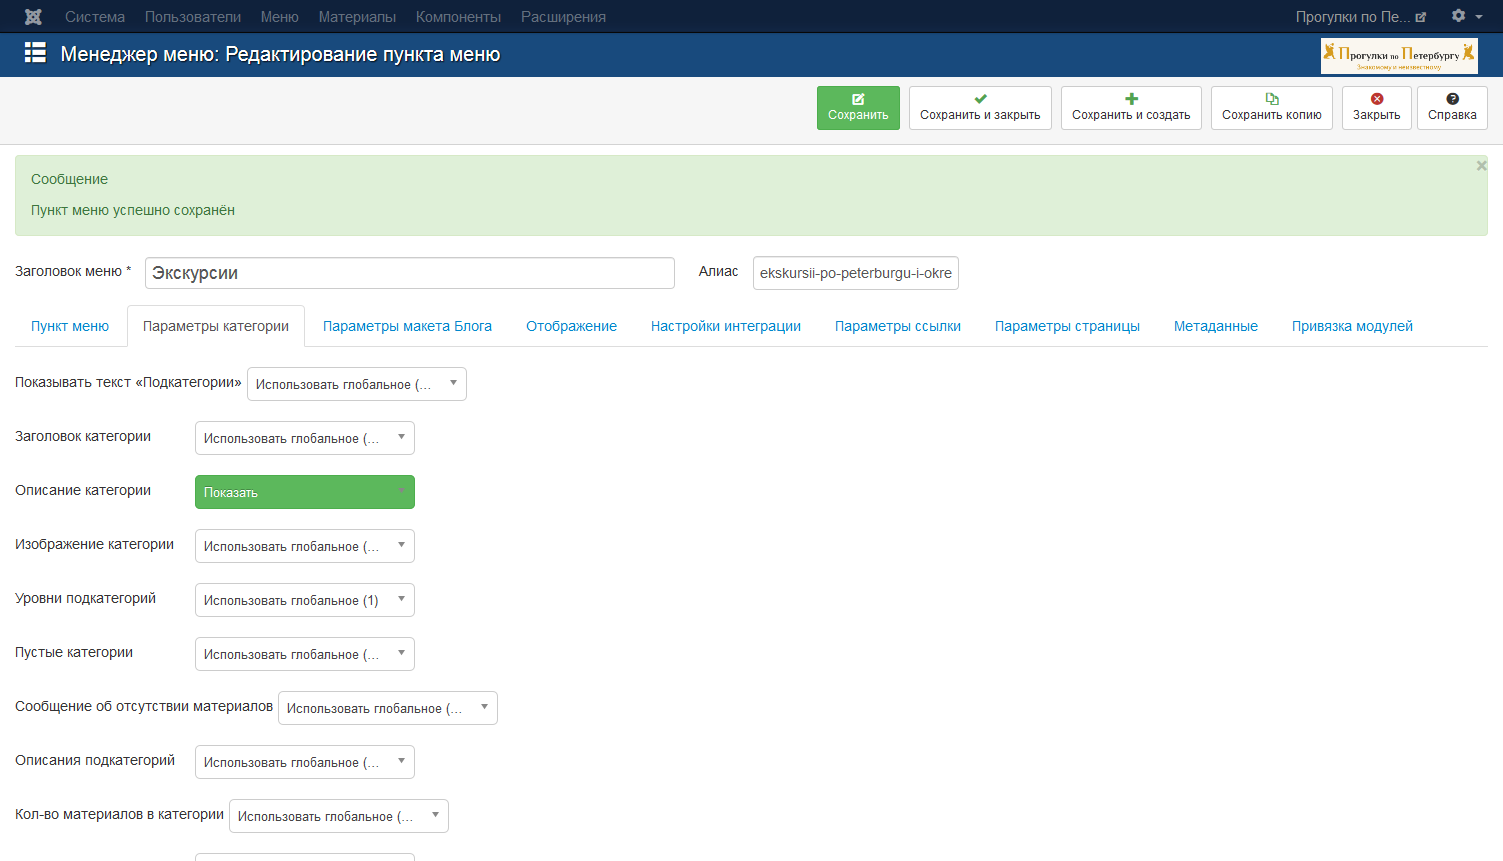Click the Joomla logo icon
The image size is (1503, 861).
(x=33, y=17)
